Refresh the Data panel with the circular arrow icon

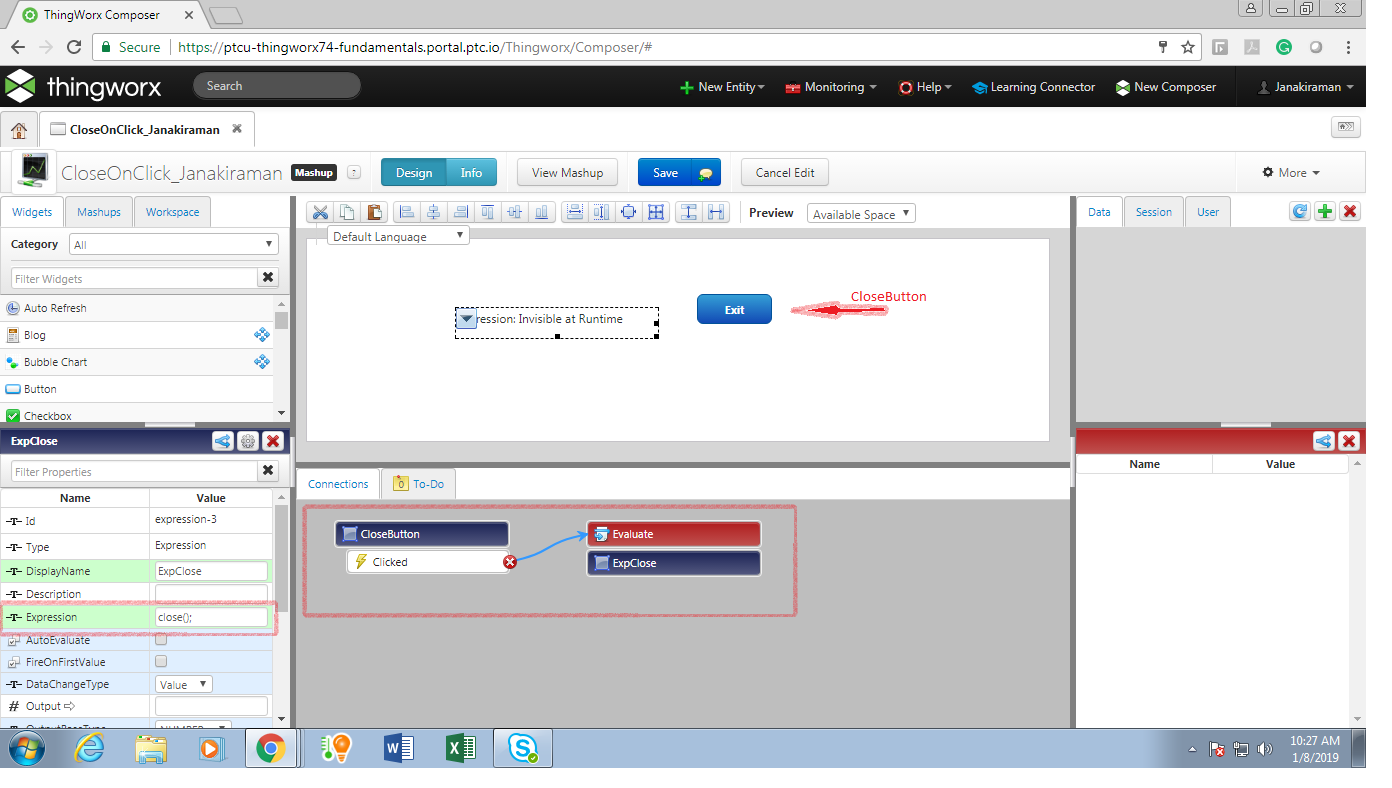(1299, 211)
